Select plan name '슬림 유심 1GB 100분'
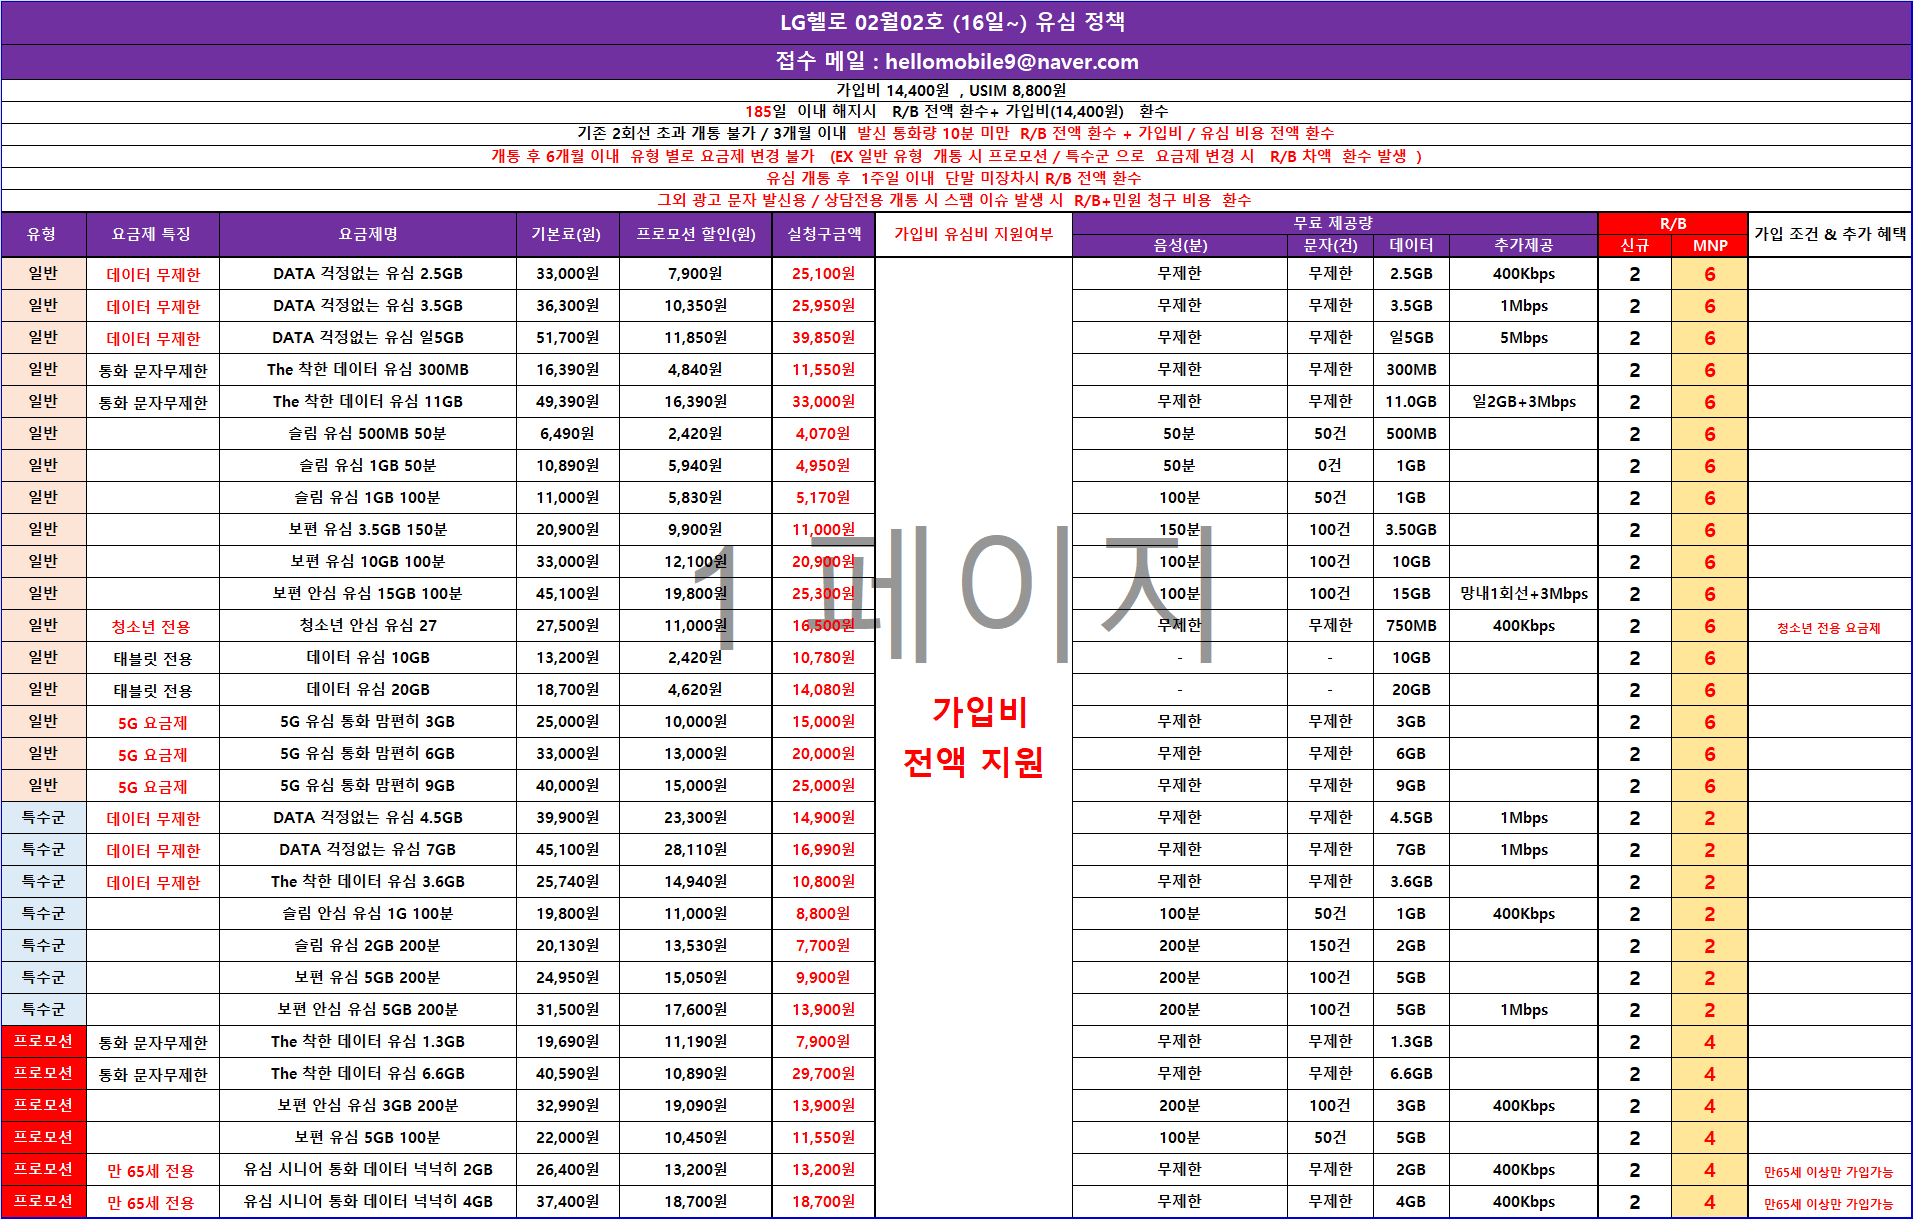1913x1219 pixels. 368,497
